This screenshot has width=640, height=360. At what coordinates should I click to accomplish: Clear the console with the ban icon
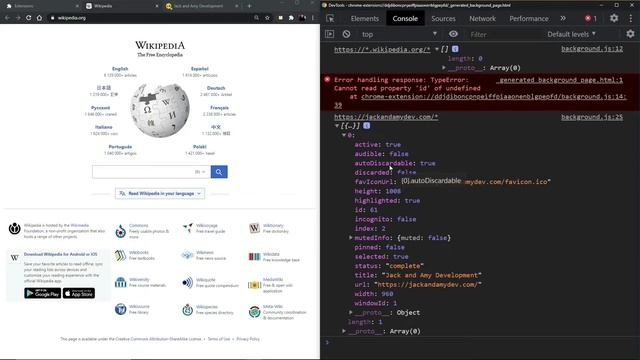pyautogui.click(x=346, y=34)
